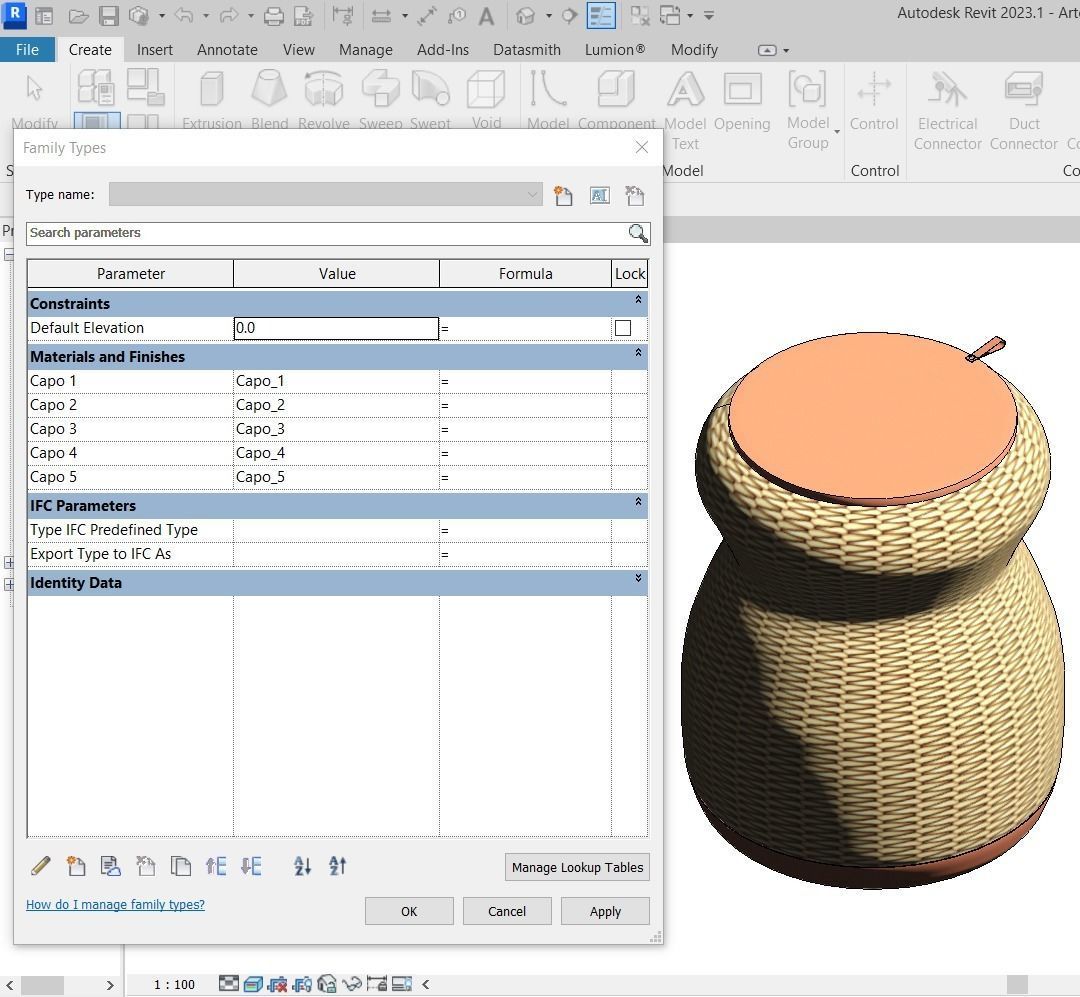Viewport: 1080px width, 997px height.
Task: Switch to the Datasmith ribbon tab
Action: point(527,50)
